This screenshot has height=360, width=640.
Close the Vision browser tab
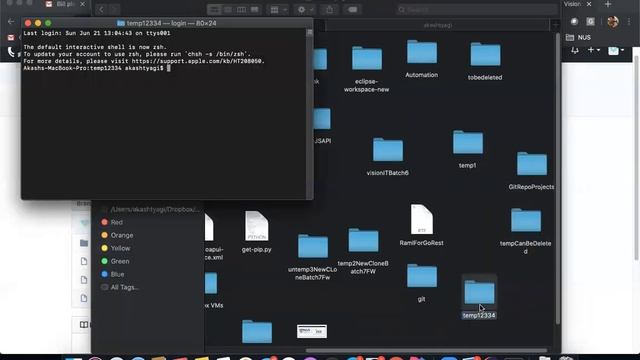589,4
